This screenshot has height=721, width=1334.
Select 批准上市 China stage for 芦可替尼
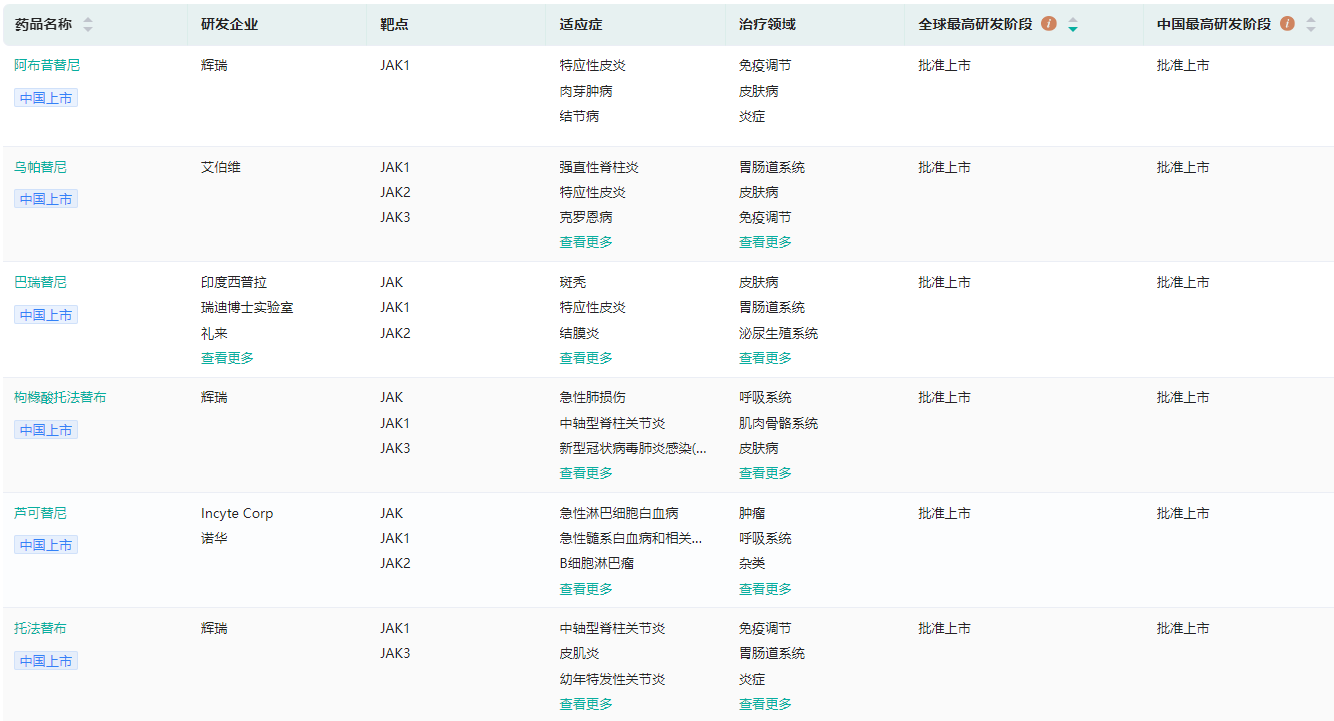click(x=1183, y=513)
